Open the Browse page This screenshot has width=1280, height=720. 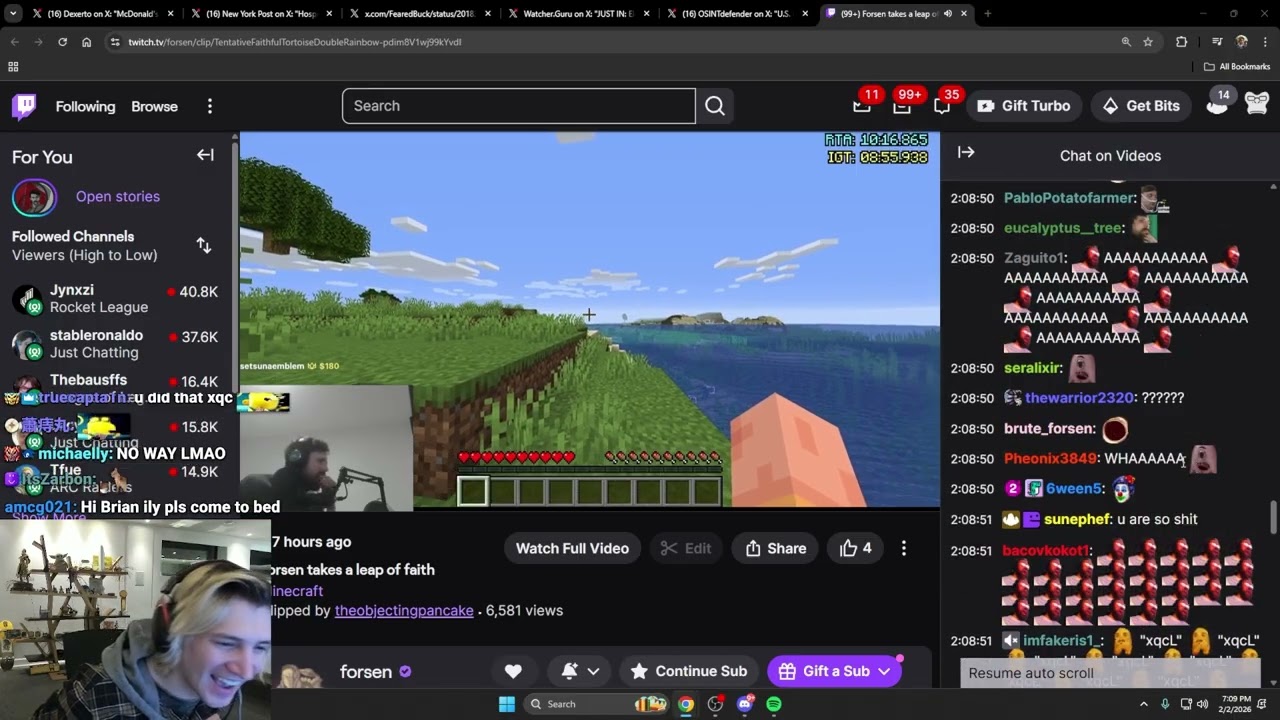click(154, 106)
